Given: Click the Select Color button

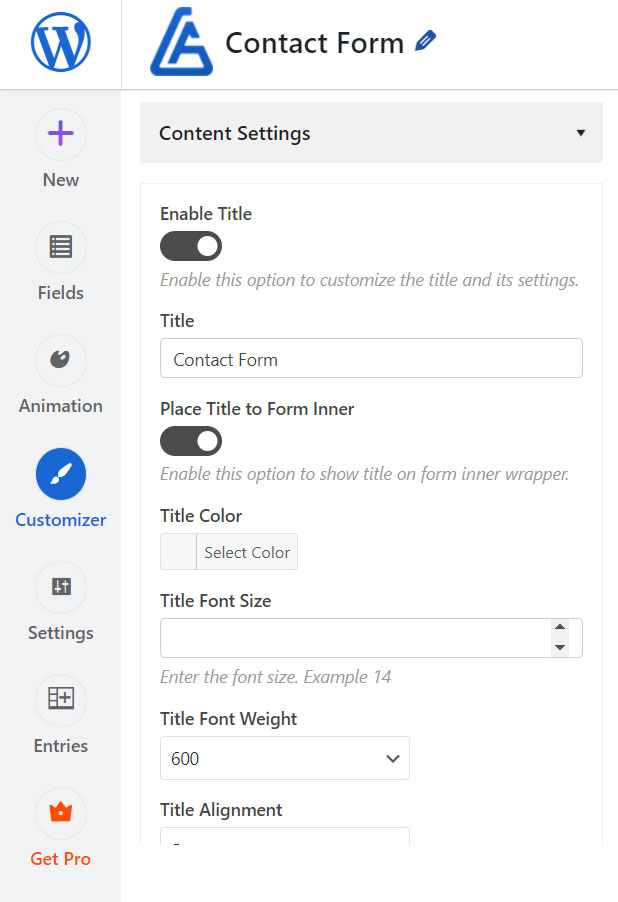Looking at the screenshot, I should [246, 551].
